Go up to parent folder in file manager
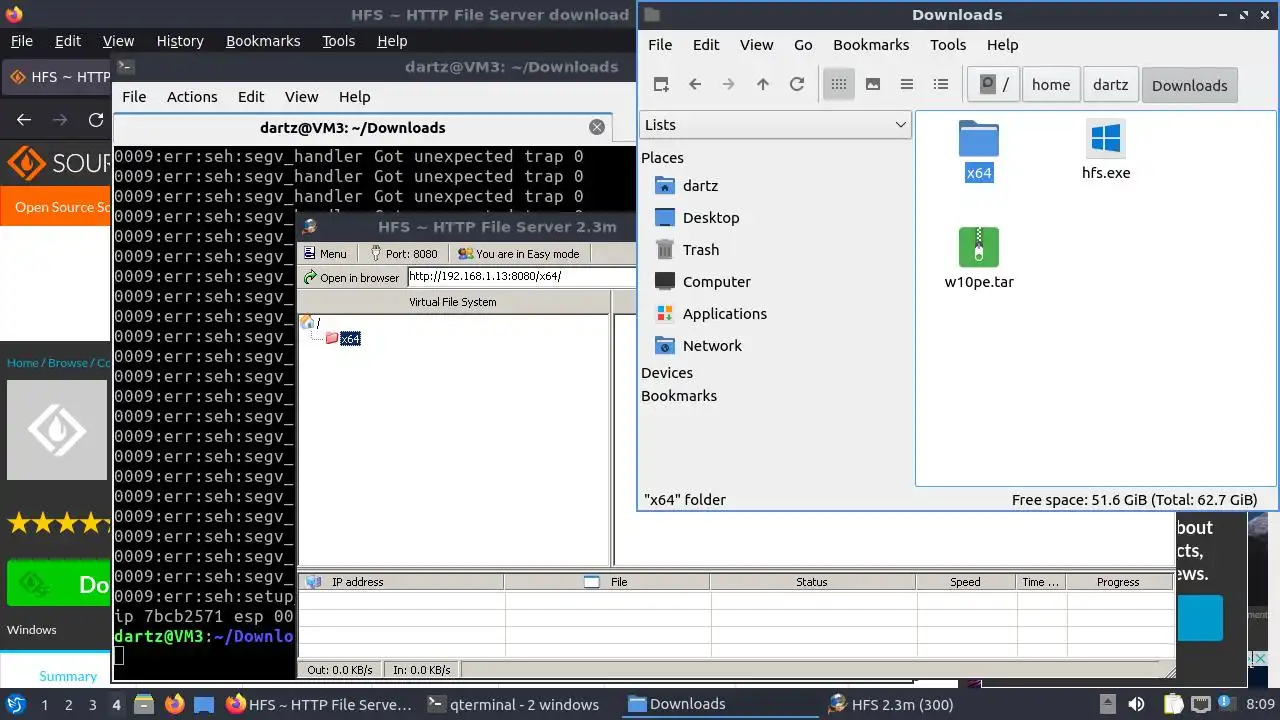The height and width of the screenshot is (720, 1280). point(763,85)
